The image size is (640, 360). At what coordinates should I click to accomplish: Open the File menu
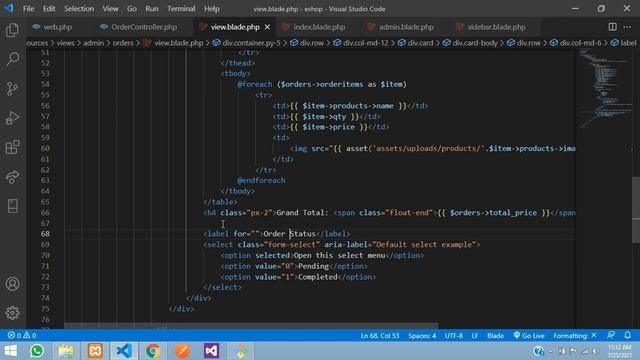click(28, 9)
